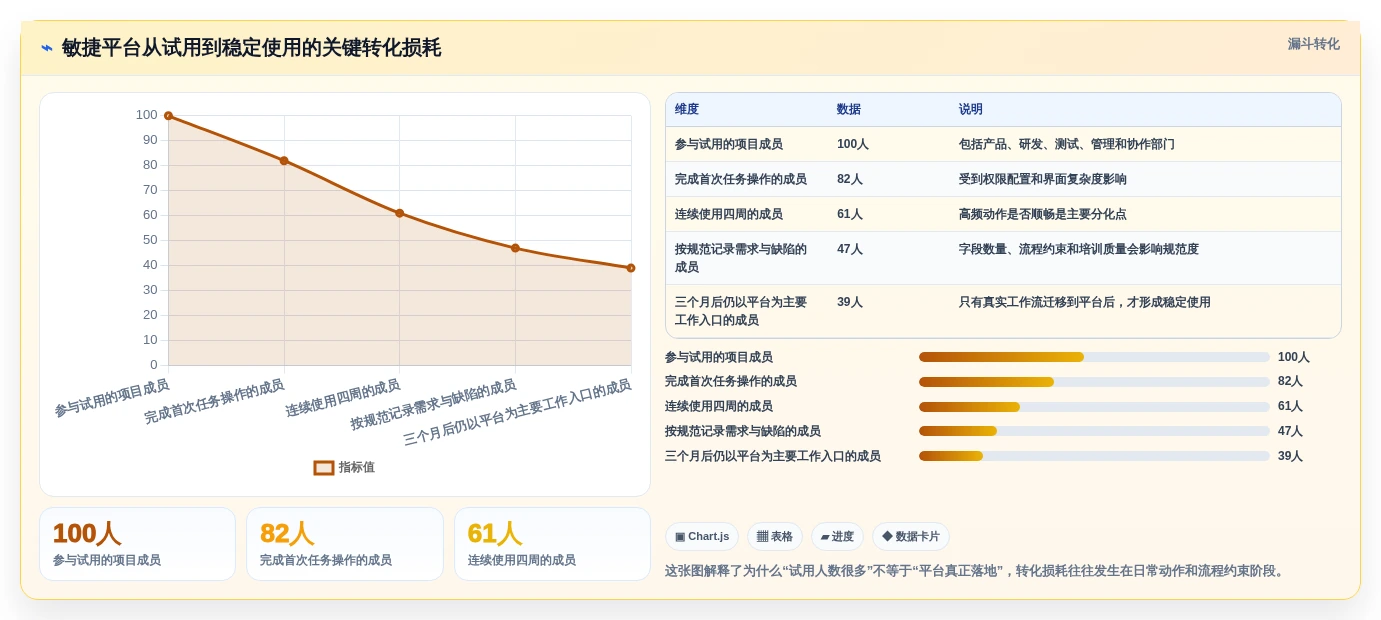Screen dimensions: 1381x620
Task: Click the summary sentence below the chips
Action: (976, 571)
